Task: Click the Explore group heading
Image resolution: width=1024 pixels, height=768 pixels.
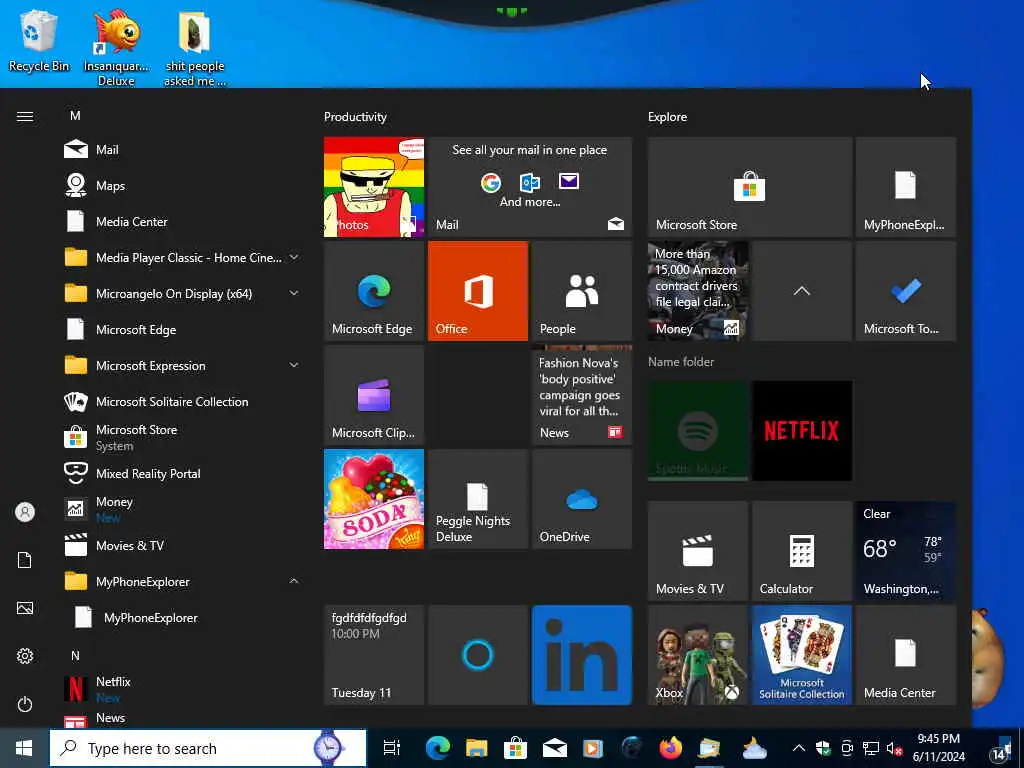Action: coord(667,117)
